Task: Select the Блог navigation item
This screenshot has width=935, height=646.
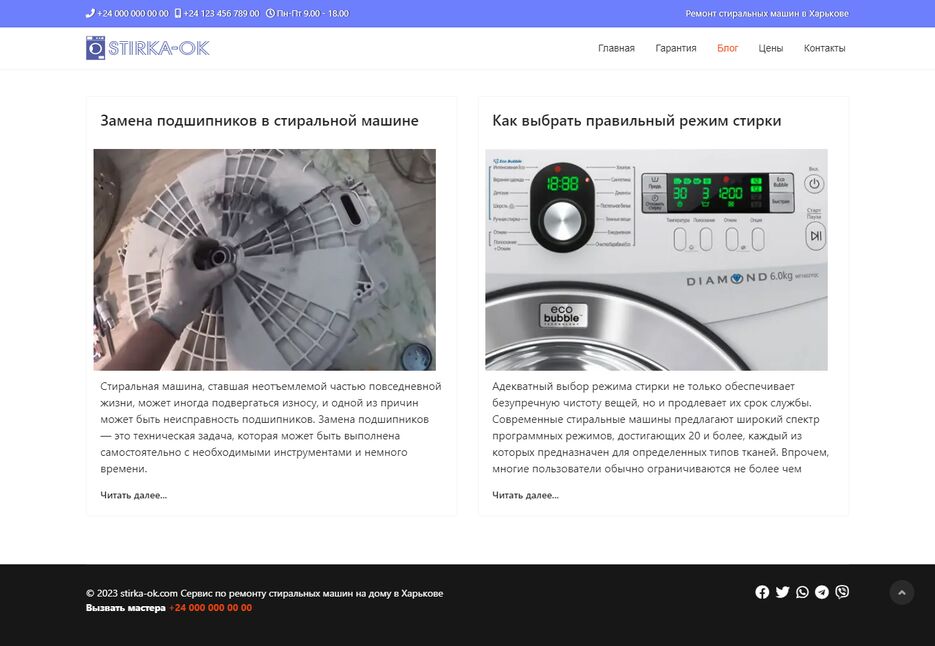Action: 728,48
